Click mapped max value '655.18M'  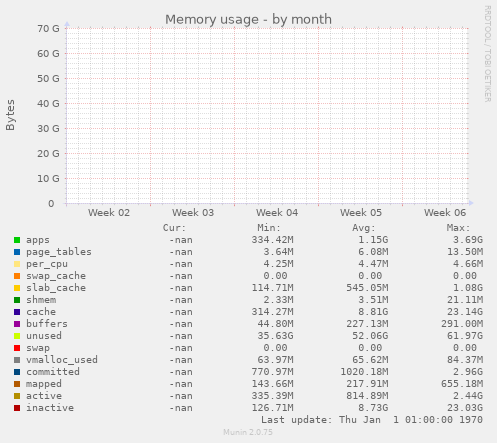coord(462,384)
